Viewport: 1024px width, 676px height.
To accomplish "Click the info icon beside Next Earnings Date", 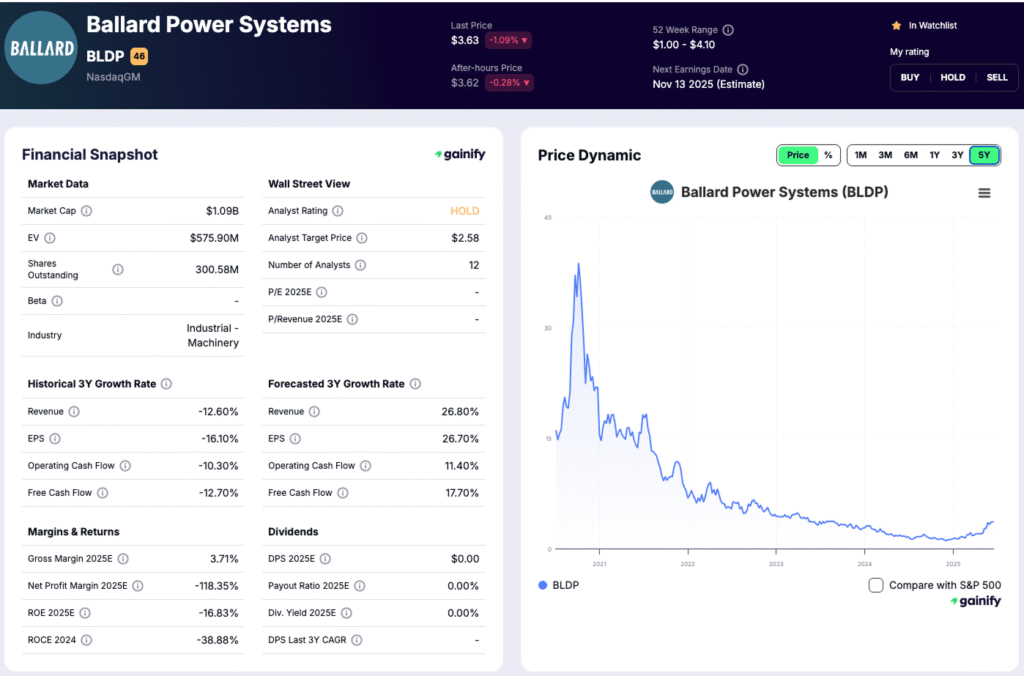I will [x=742, y=70].
